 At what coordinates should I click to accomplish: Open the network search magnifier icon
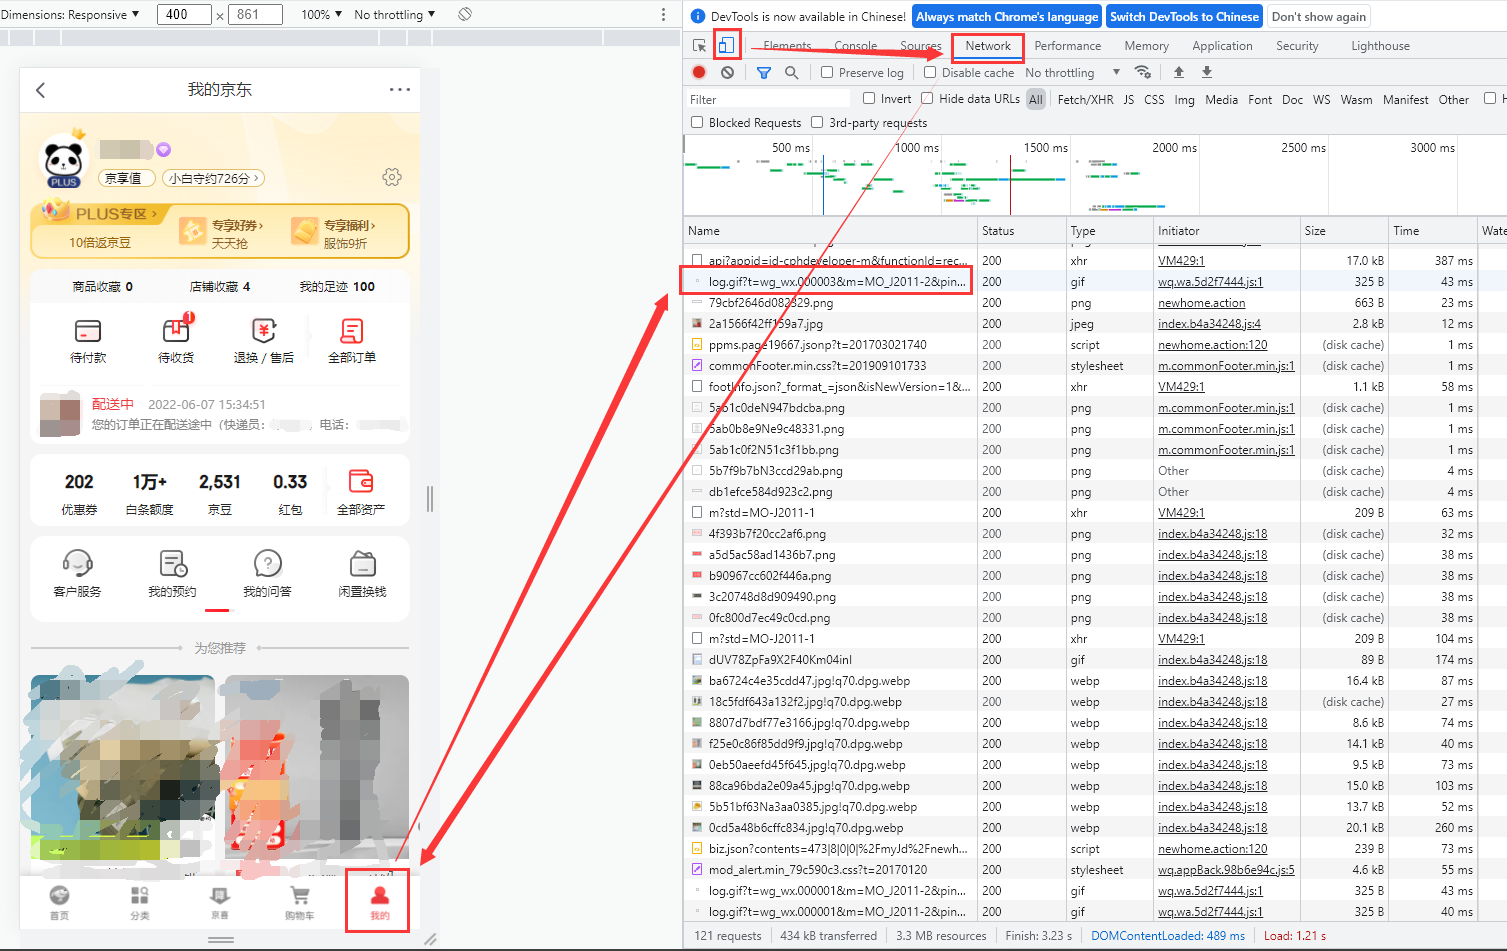click(x=791, y=72)
